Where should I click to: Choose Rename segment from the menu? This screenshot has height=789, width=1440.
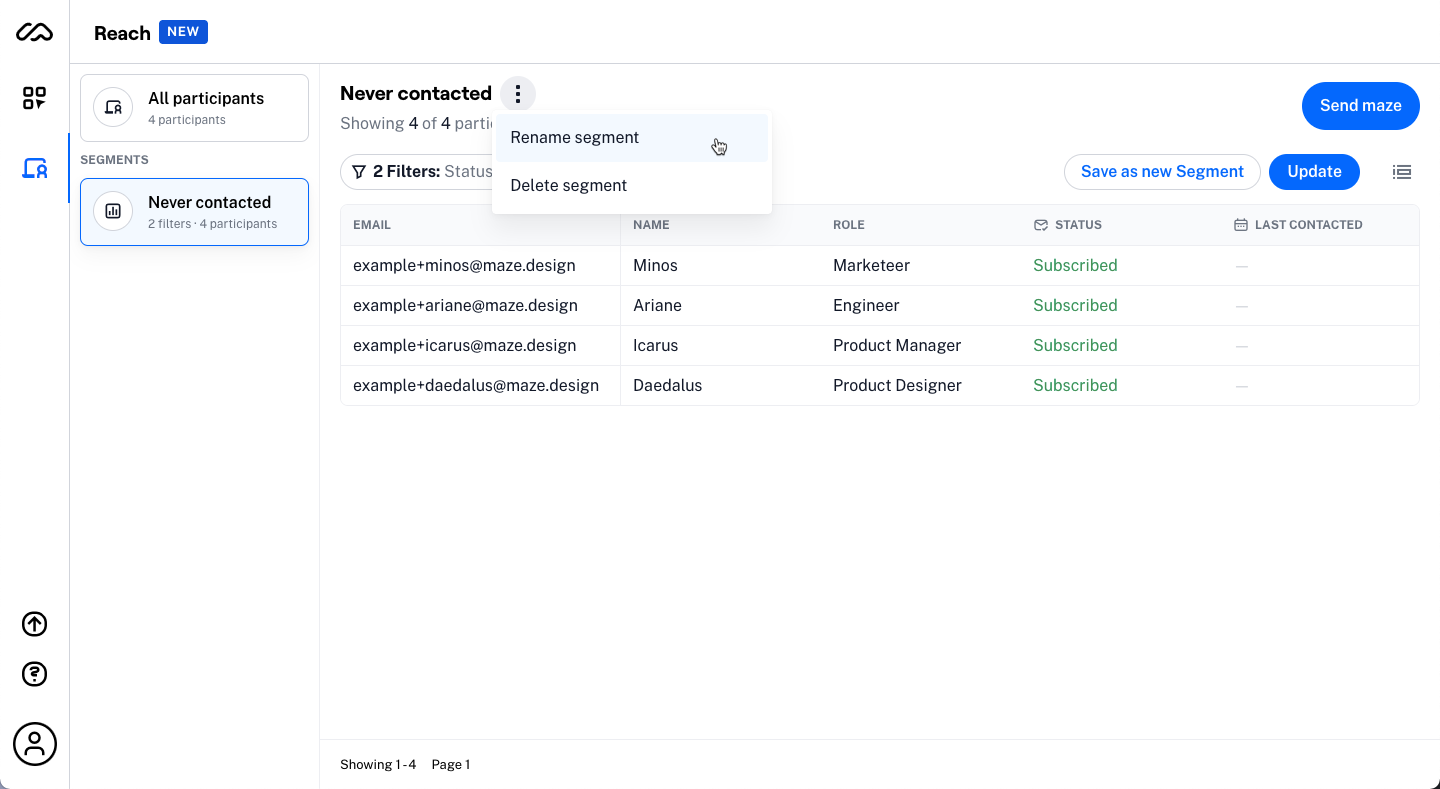click(x=574, y=138)
